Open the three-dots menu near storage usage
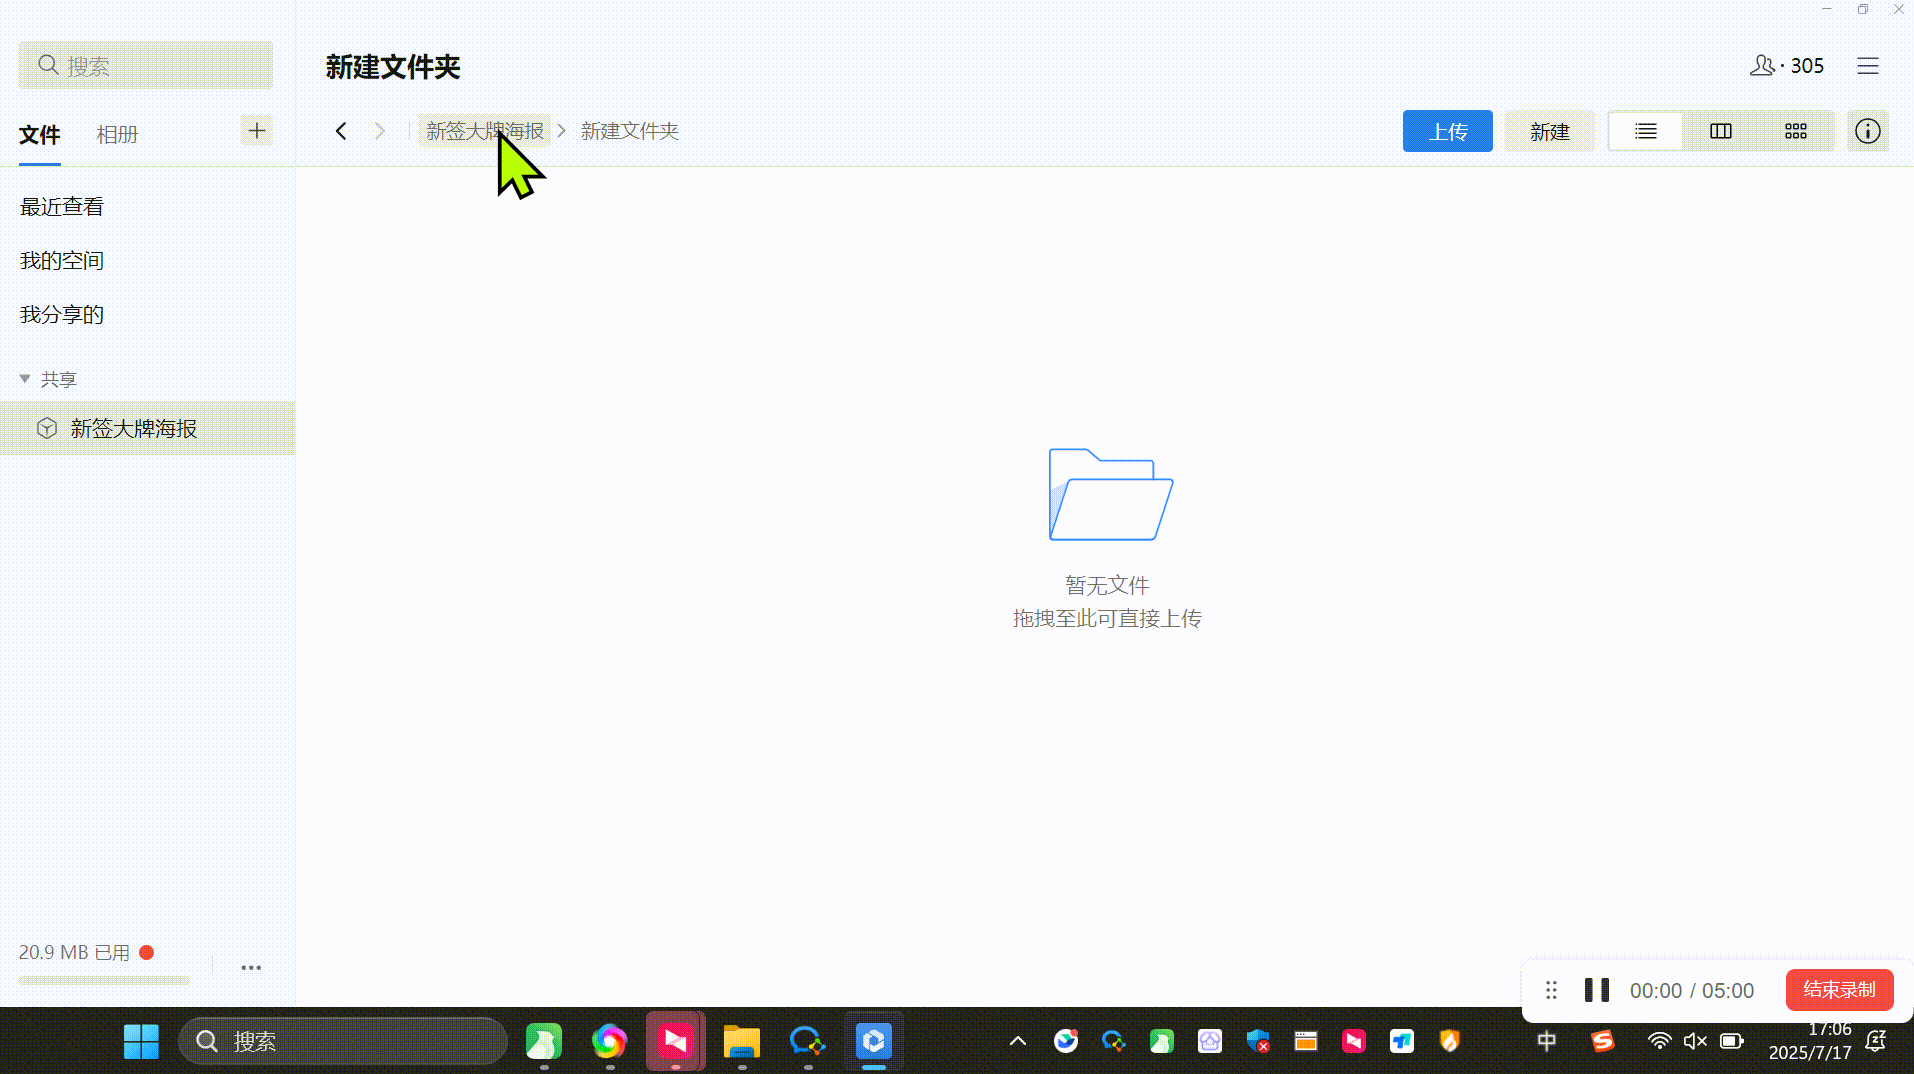This screenshot has height=1074, width=1914. click(x=251, y=967)
